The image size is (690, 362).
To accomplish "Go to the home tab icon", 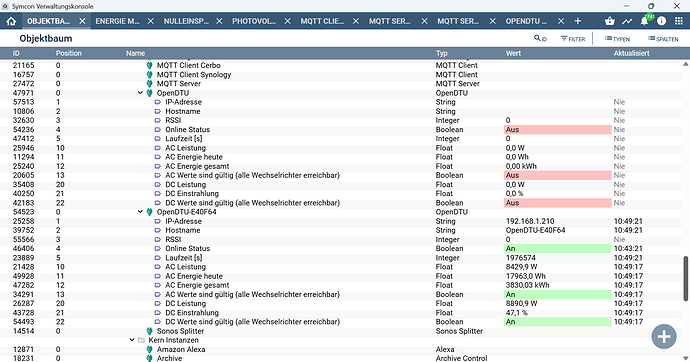I will tap(11, 21).
